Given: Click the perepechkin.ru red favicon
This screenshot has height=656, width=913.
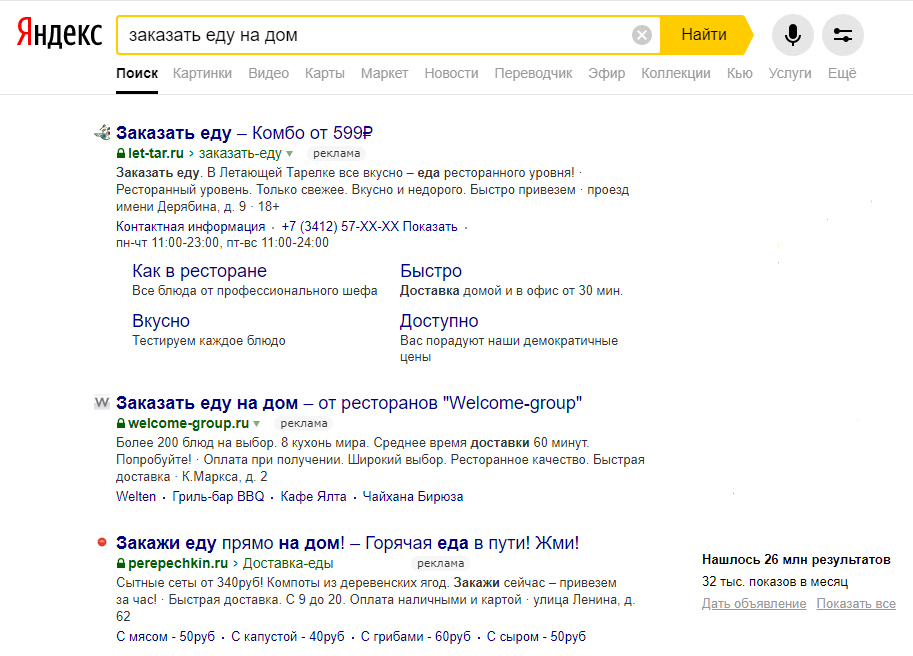Looking at the screenshot, I should click(102, 542).
